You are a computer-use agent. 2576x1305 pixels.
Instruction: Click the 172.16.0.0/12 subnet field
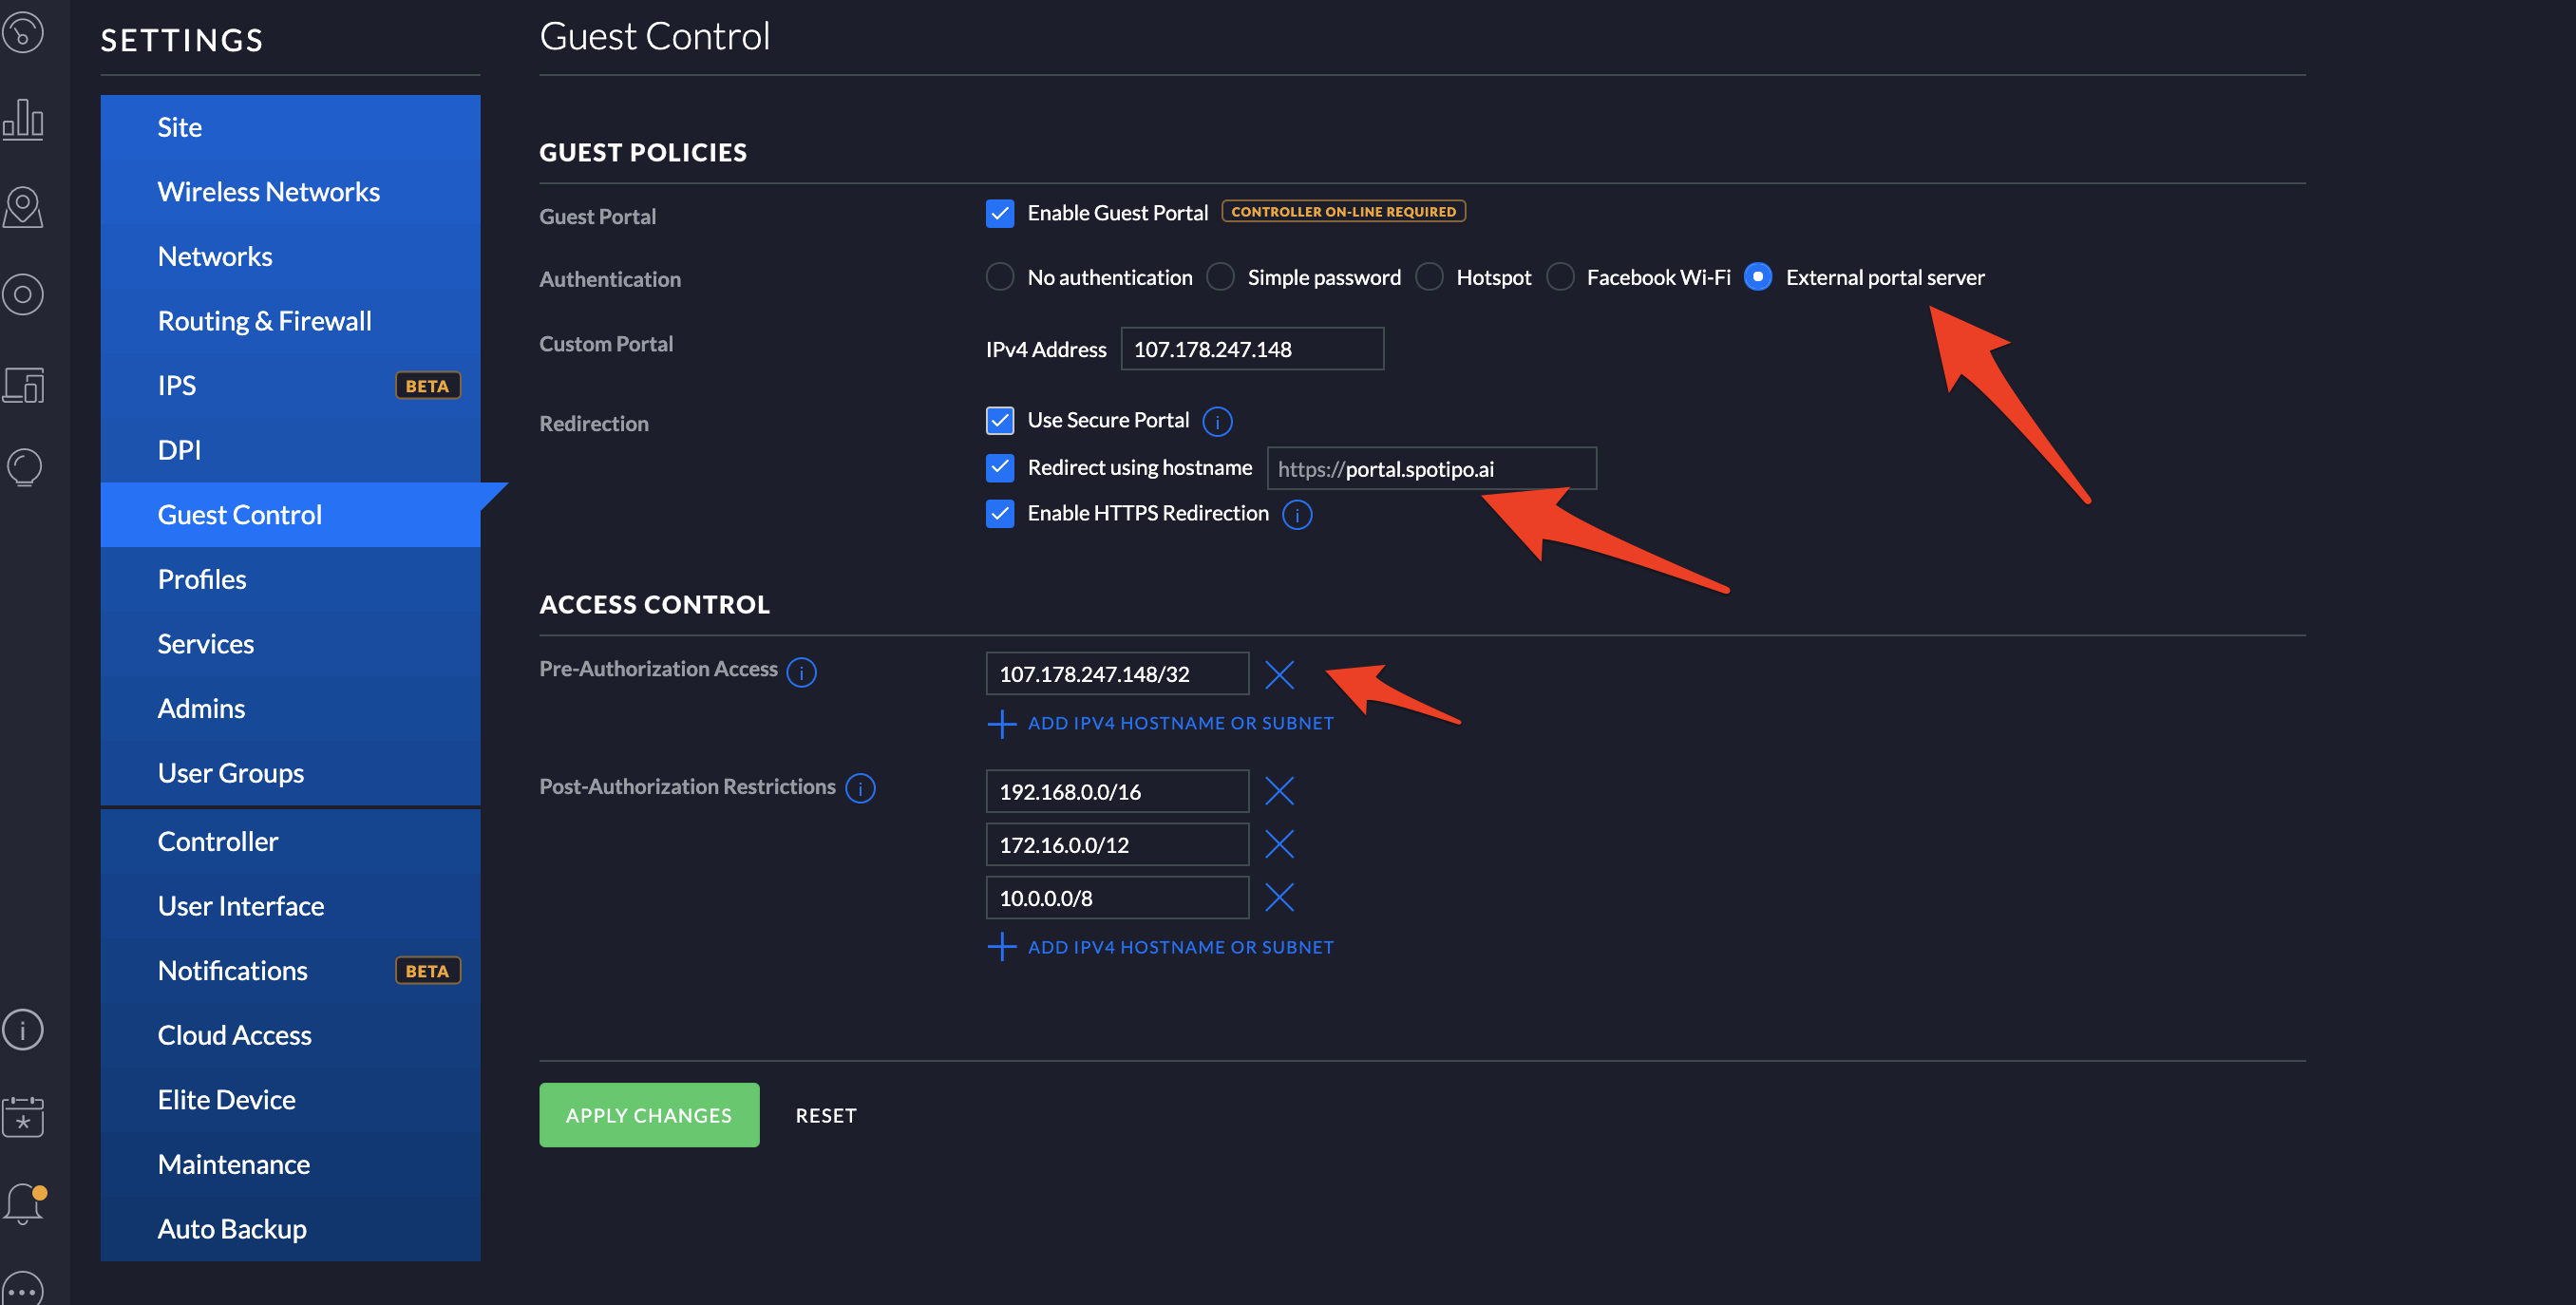[x=1117, y=844]
